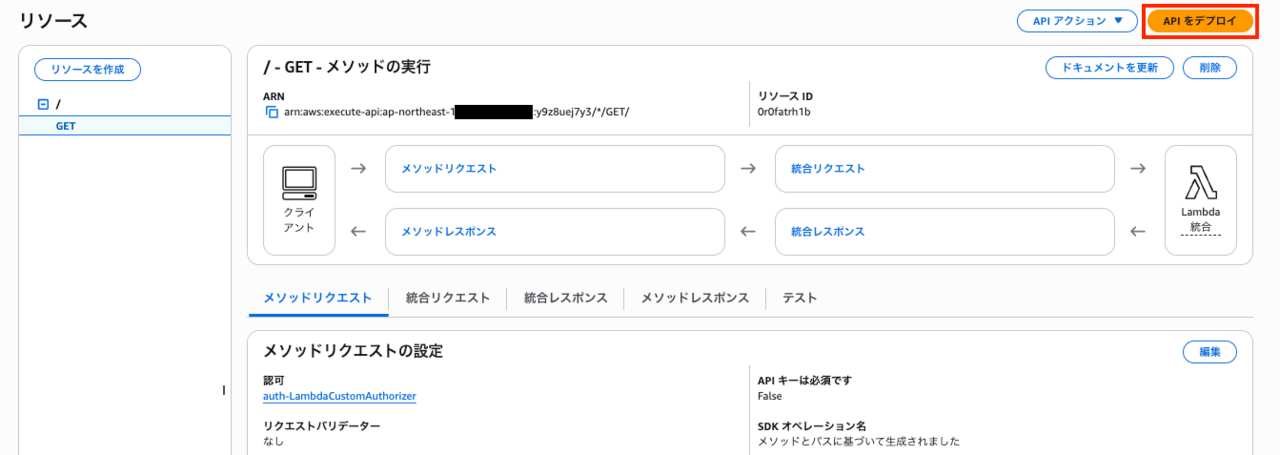Click the client computer icon
Viewport: 1280px width, 455px height.
click(299, 181)
